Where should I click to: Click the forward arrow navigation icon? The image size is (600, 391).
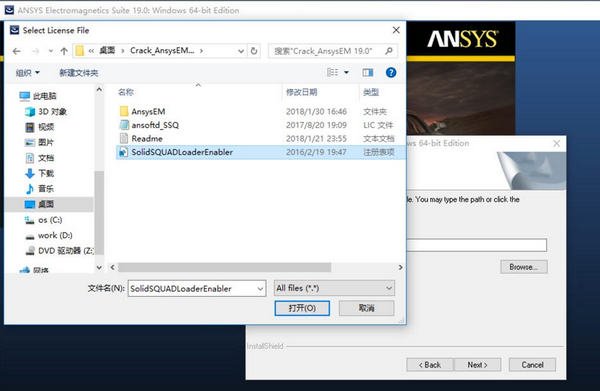pyautogui.click(x=35, y=51)
